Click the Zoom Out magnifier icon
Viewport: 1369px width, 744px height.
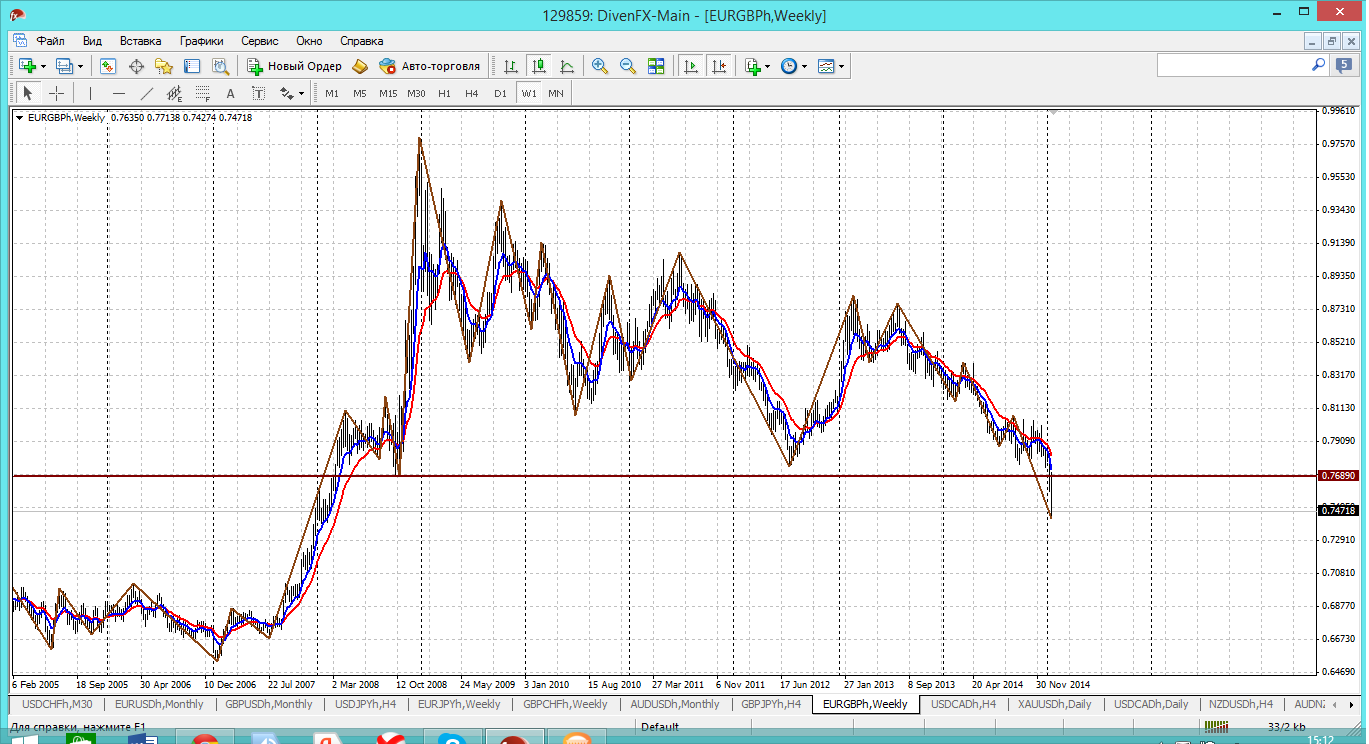click(628, 66)
